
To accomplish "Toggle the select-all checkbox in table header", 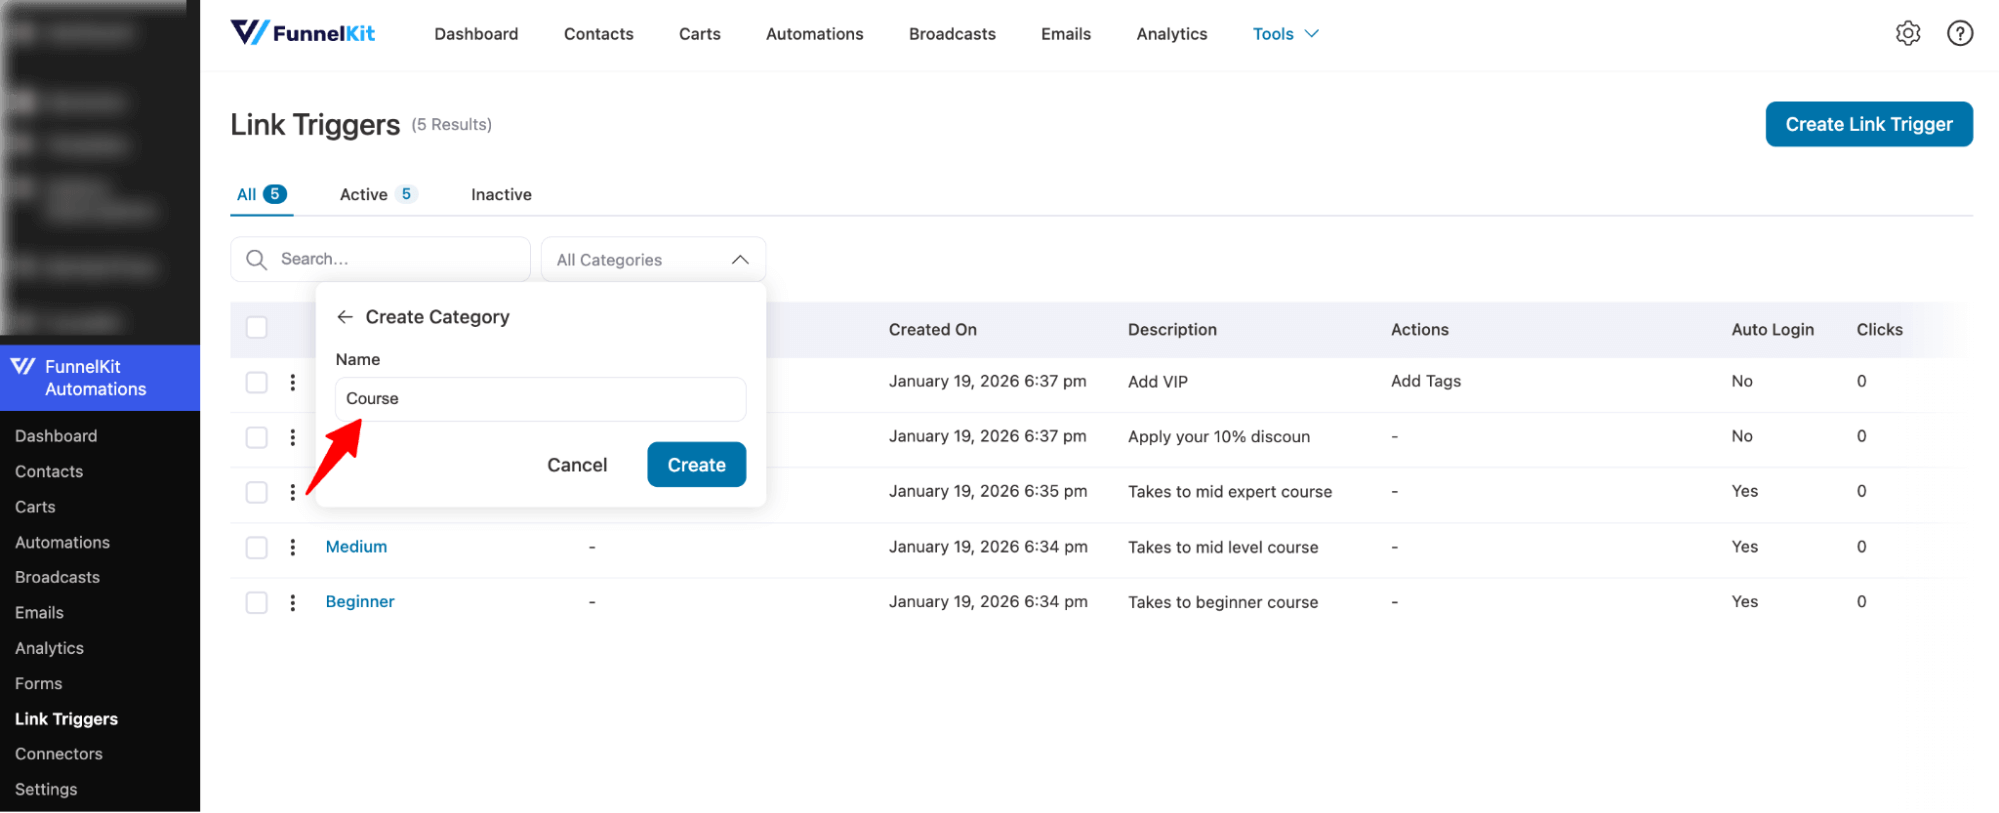I will point(257,328).
